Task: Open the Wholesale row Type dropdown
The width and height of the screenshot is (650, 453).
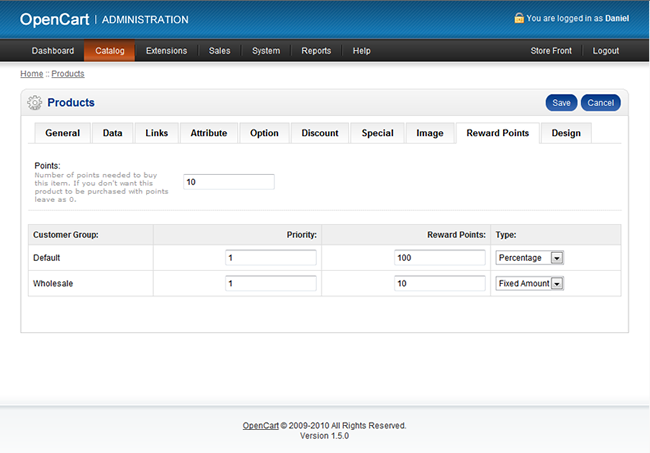Action: click(529, 283)
